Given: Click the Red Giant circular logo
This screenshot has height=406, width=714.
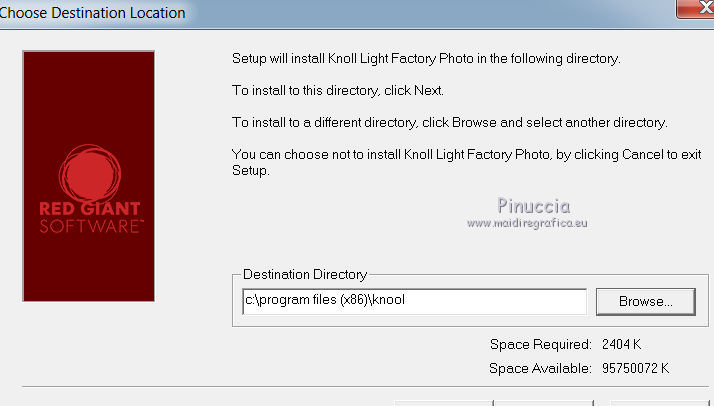Looking at the screenshot, I should (x=90, y=173).
